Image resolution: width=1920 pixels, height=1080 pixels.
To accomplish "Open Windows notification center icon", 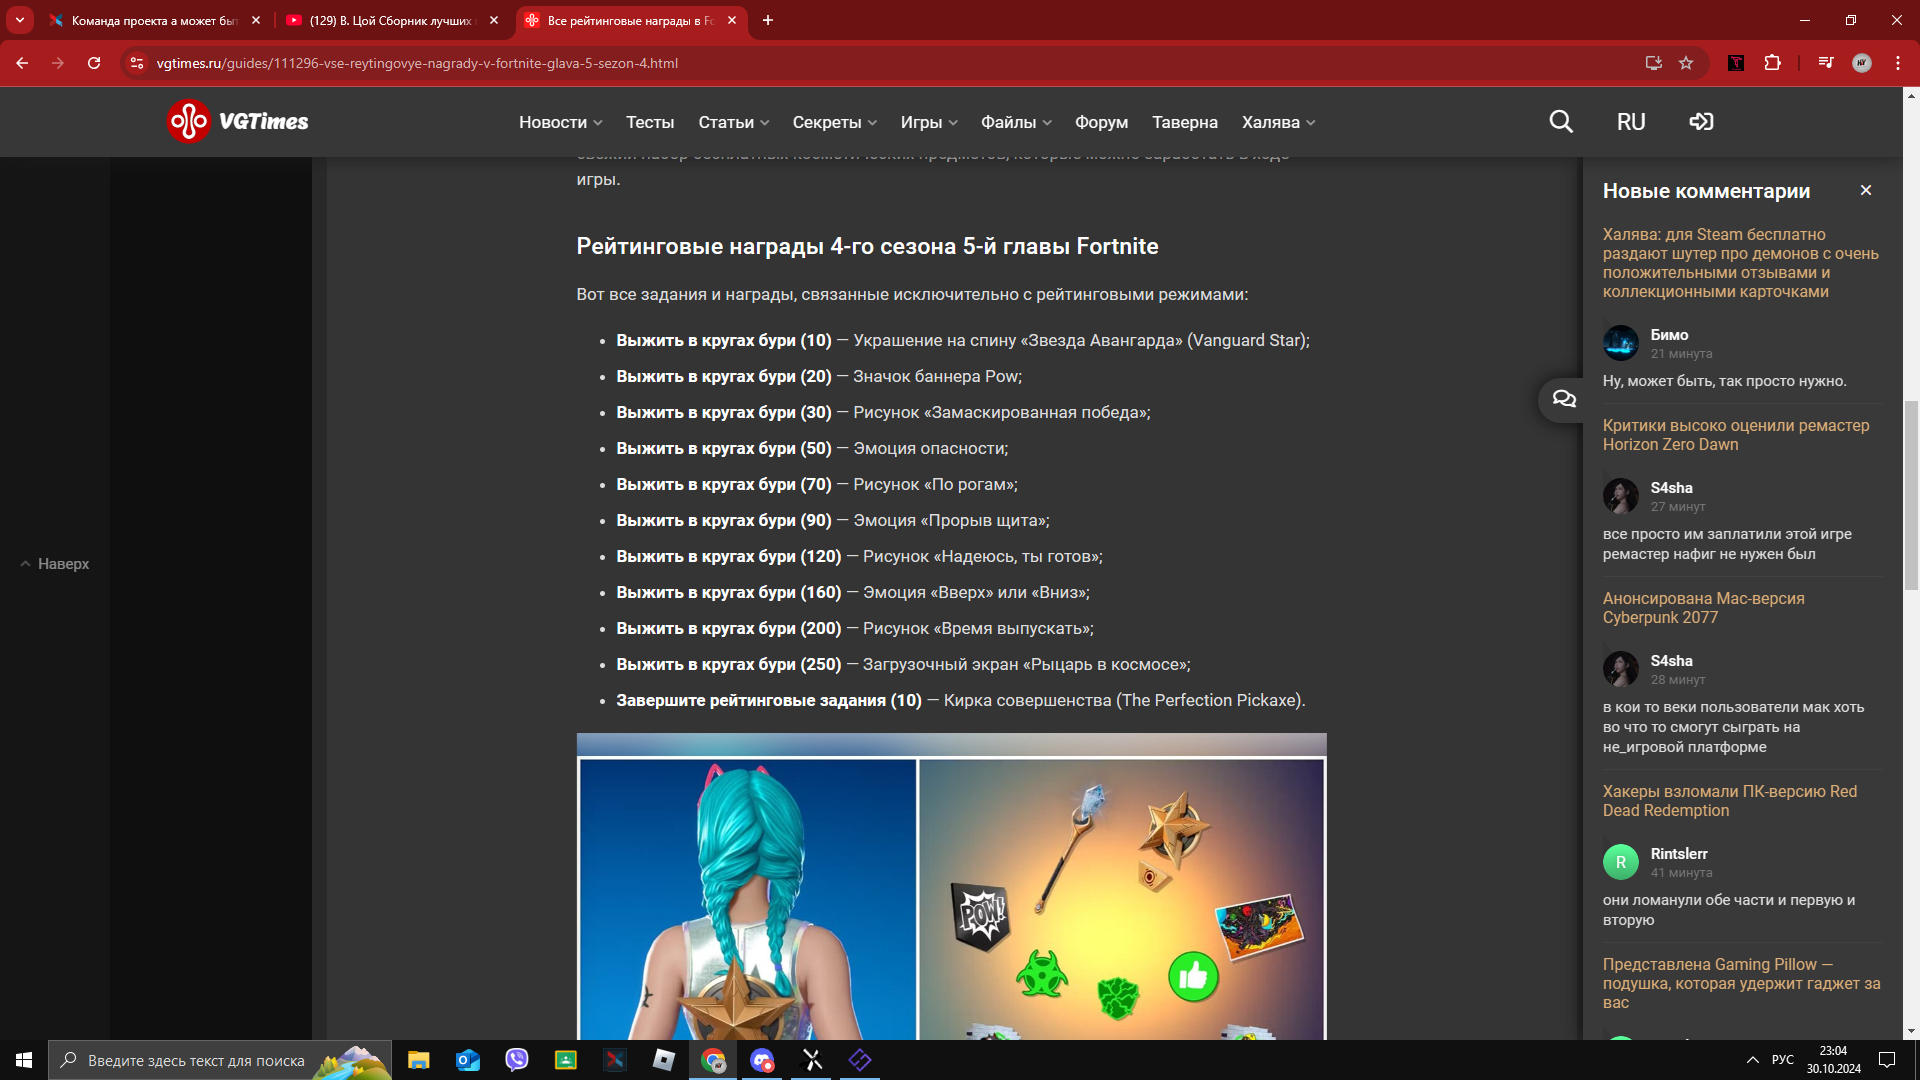I will tap(1887, 1060).
